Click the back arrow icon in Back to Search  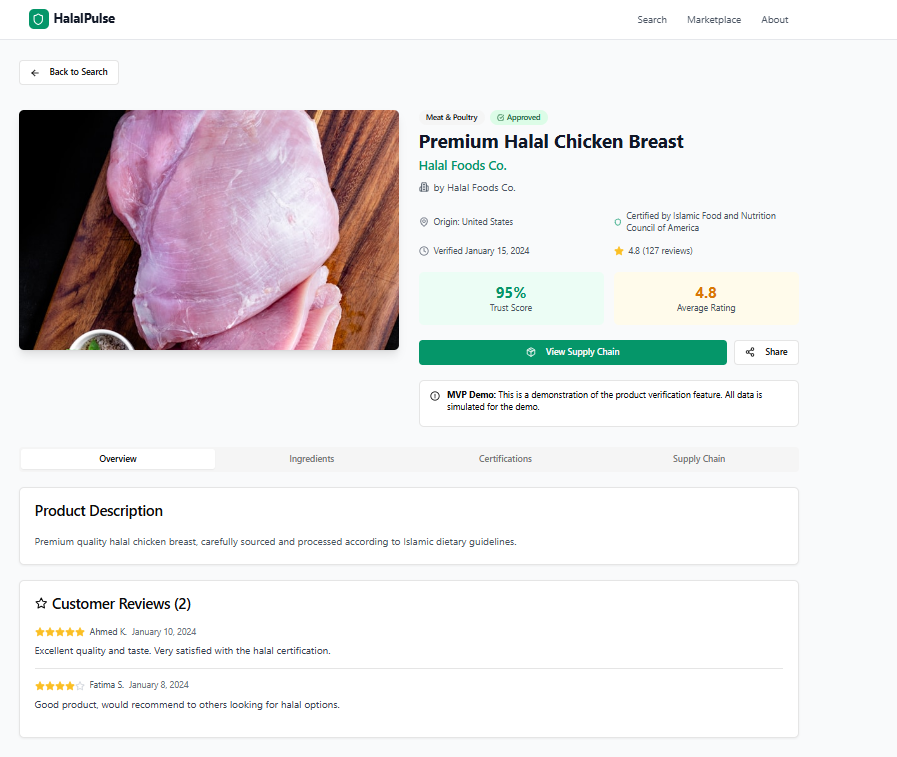pyautogui.click(x=35, y=72)
